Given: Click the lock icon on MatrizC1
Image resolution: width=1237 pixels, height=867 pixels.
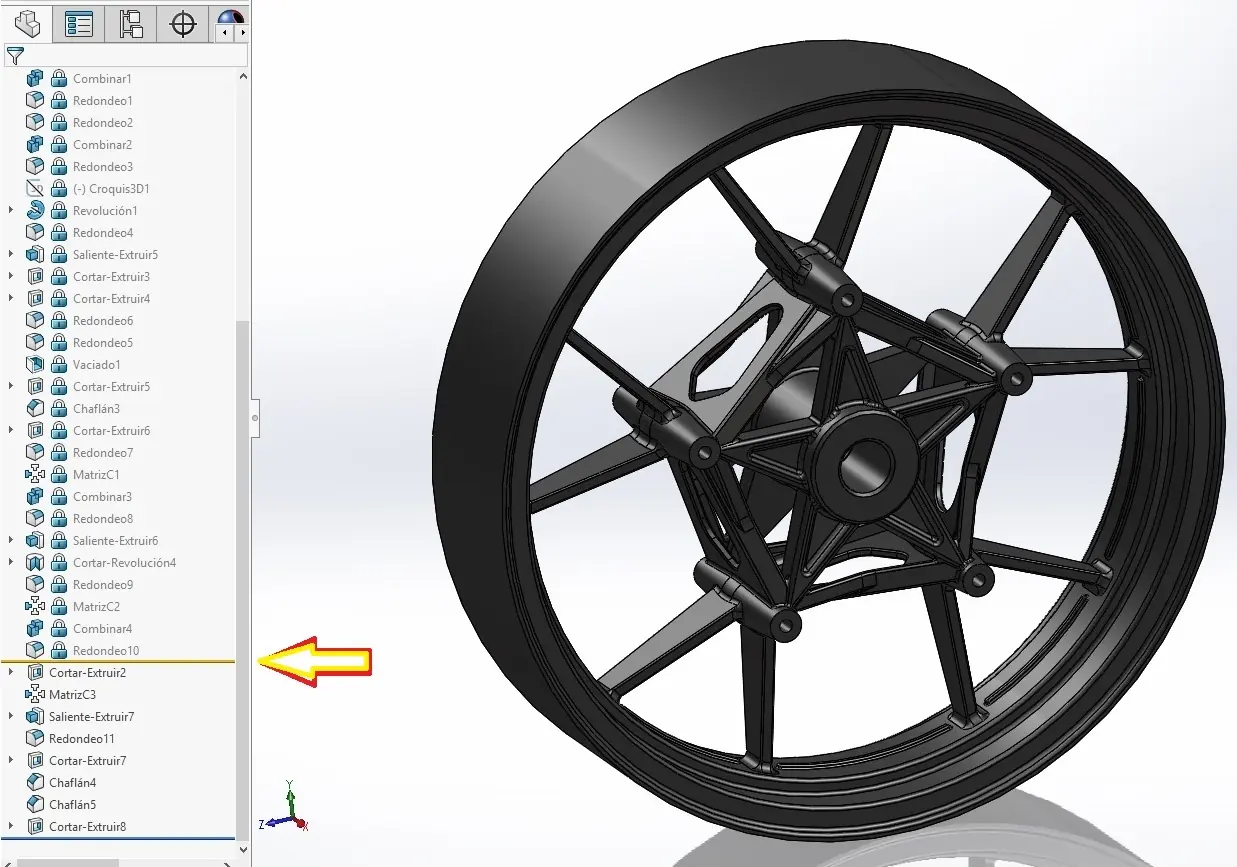Looking at the screenshot, I should click(57, 474).
